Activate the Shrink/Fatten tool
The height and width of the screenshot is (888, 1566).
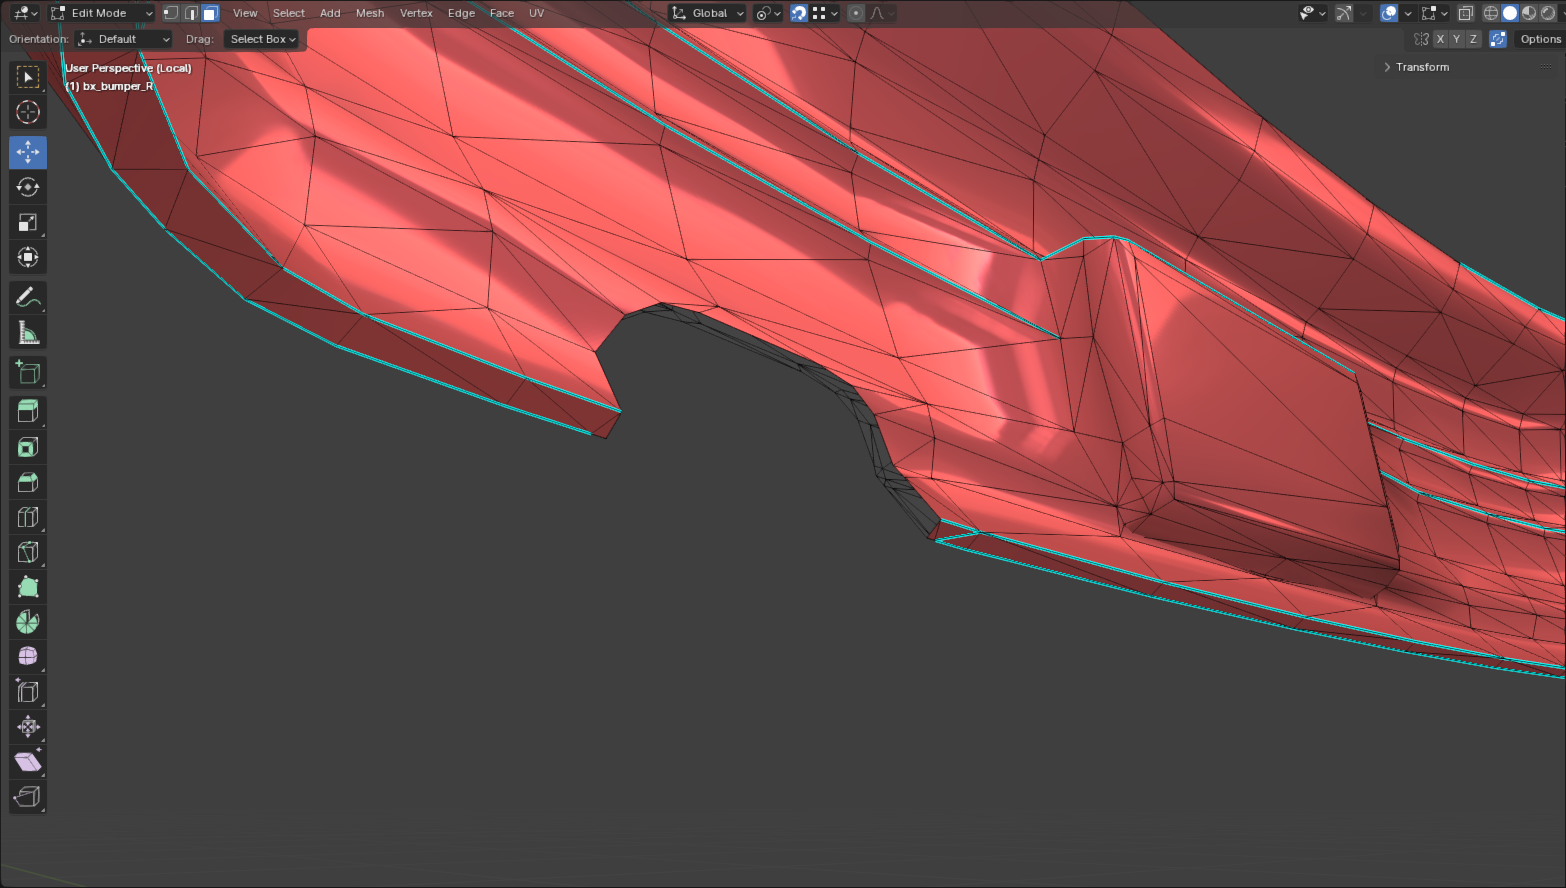pyautogui.click(x=28, y=727)
